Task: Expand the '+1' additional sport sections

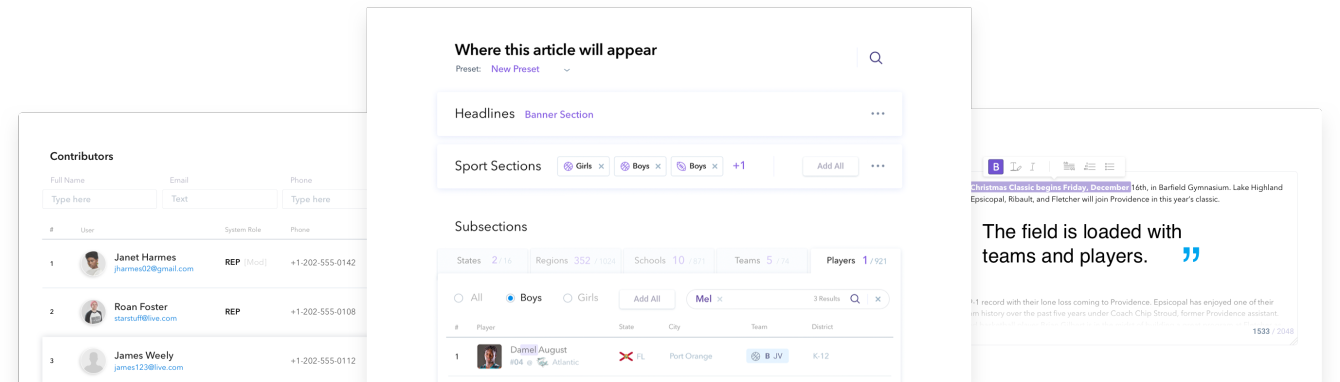Action: [x=739, y=166]
